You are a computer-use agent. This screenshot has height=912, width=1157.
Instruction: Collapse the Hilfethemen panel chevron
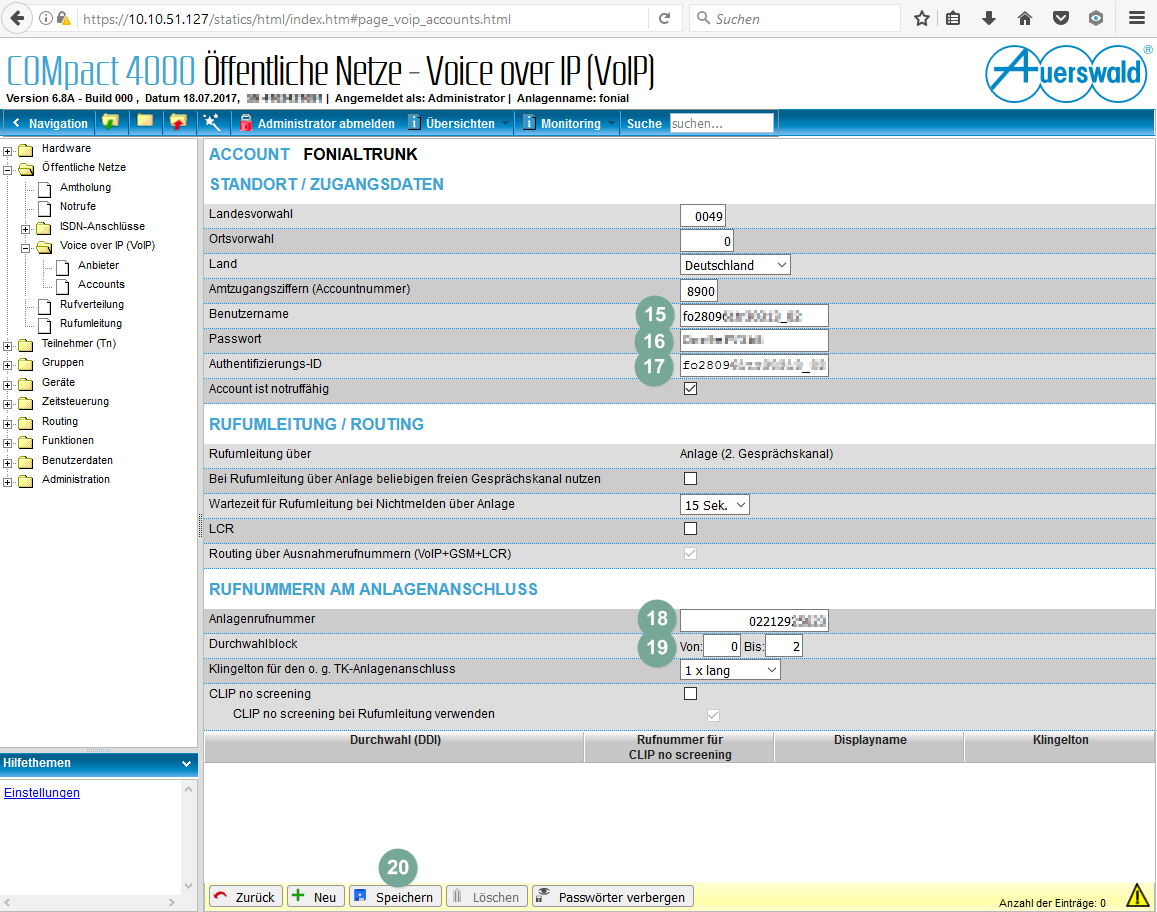coord(186,764)
